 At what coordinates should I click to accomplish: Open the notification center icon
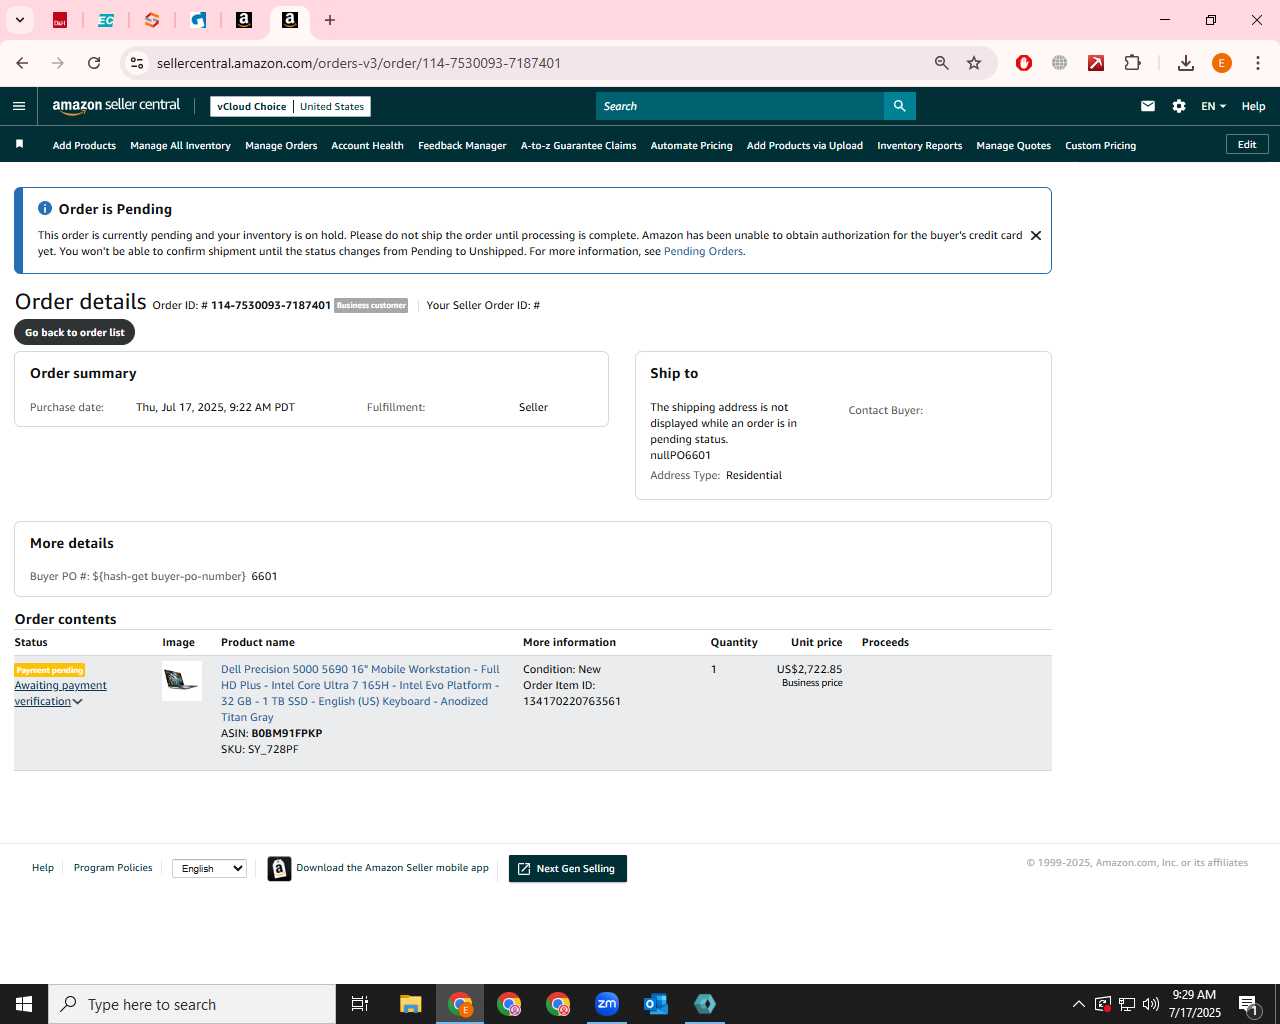(x=1248, y=1004)
